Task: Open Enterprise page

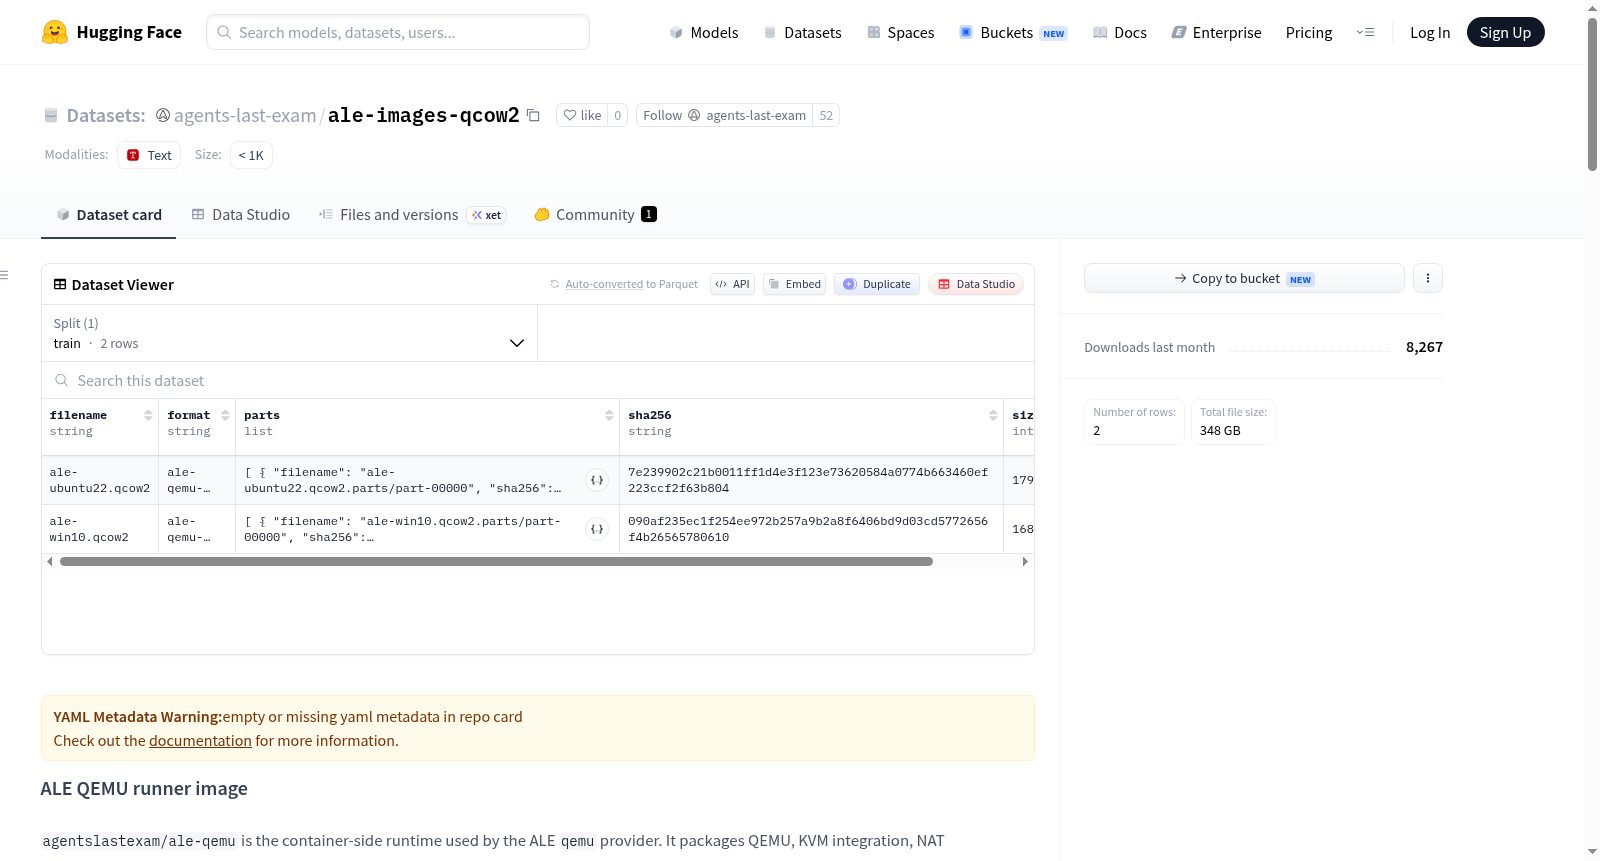Action: (x=1216, y=32)
